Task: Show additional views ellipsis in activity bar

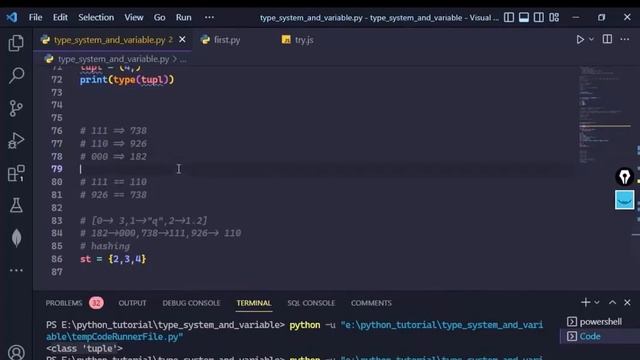Action: click(x=16, y=270)
